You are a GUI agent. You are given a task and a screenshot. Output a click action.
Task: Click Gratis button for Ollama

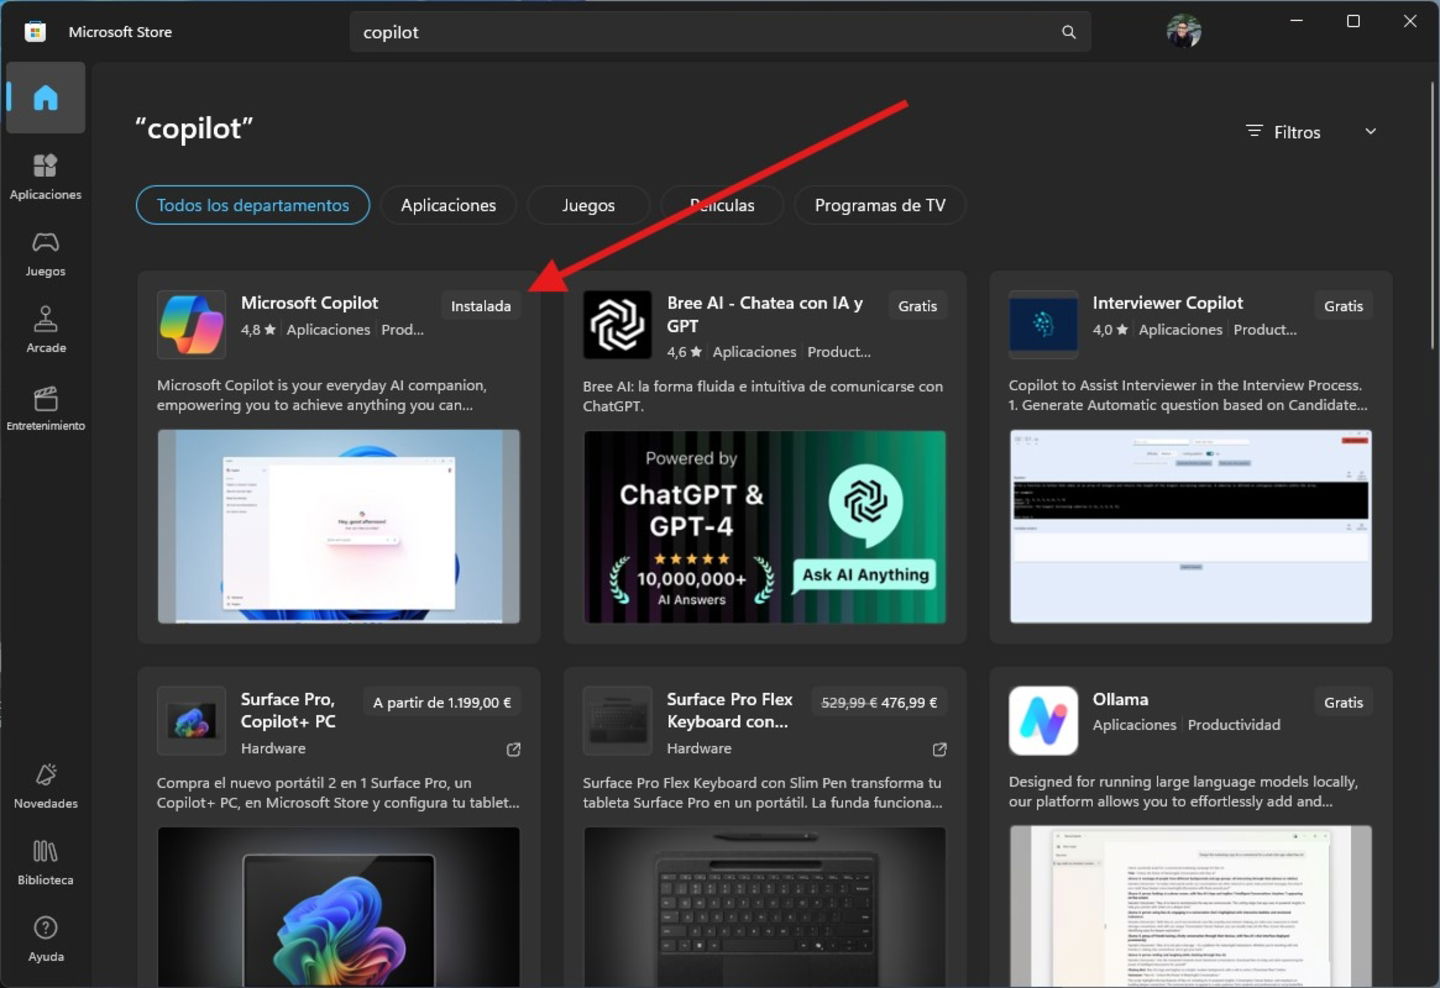1343,702
